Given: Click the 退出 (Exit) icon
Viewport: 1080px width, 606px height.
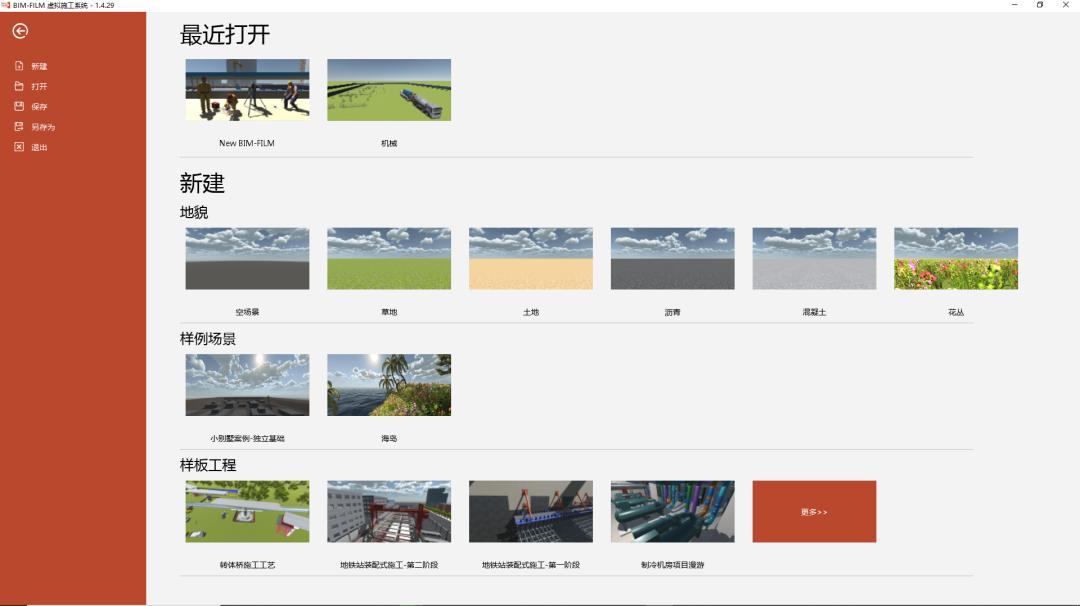Looking at the screenshot, I should point(18,147).
